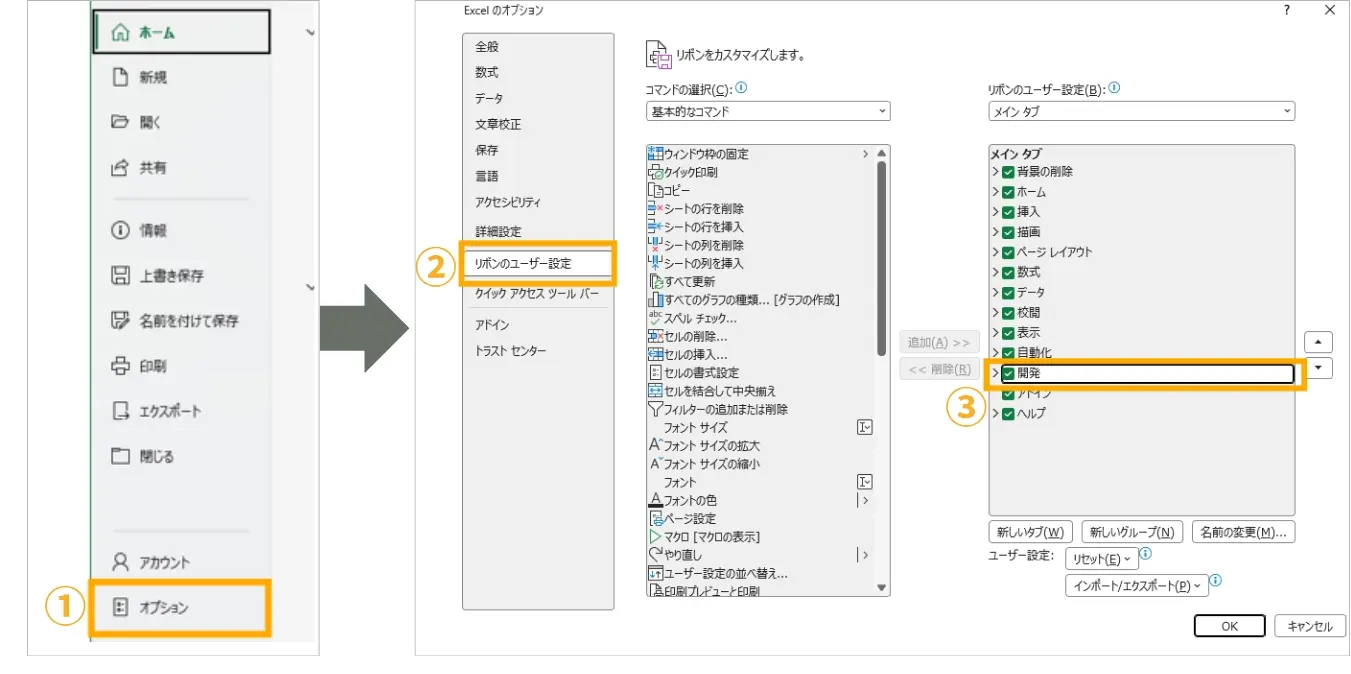Toggle the 描画 tab checkbox
Image resolution: width=1351 pixels, height=674 pixels.
point(1008,232)
